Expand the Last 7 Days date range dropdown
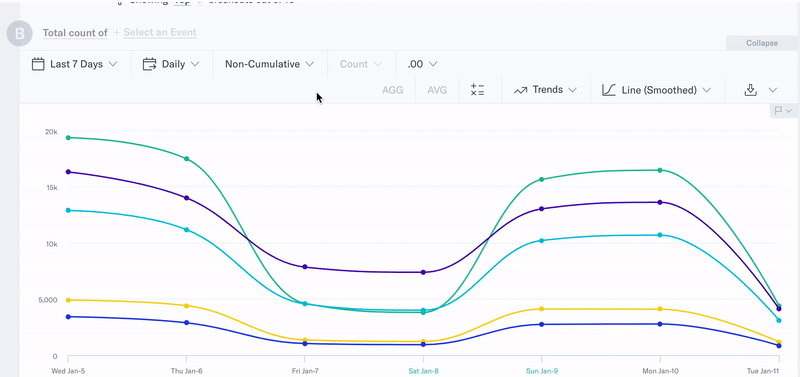 coord(74,64)
